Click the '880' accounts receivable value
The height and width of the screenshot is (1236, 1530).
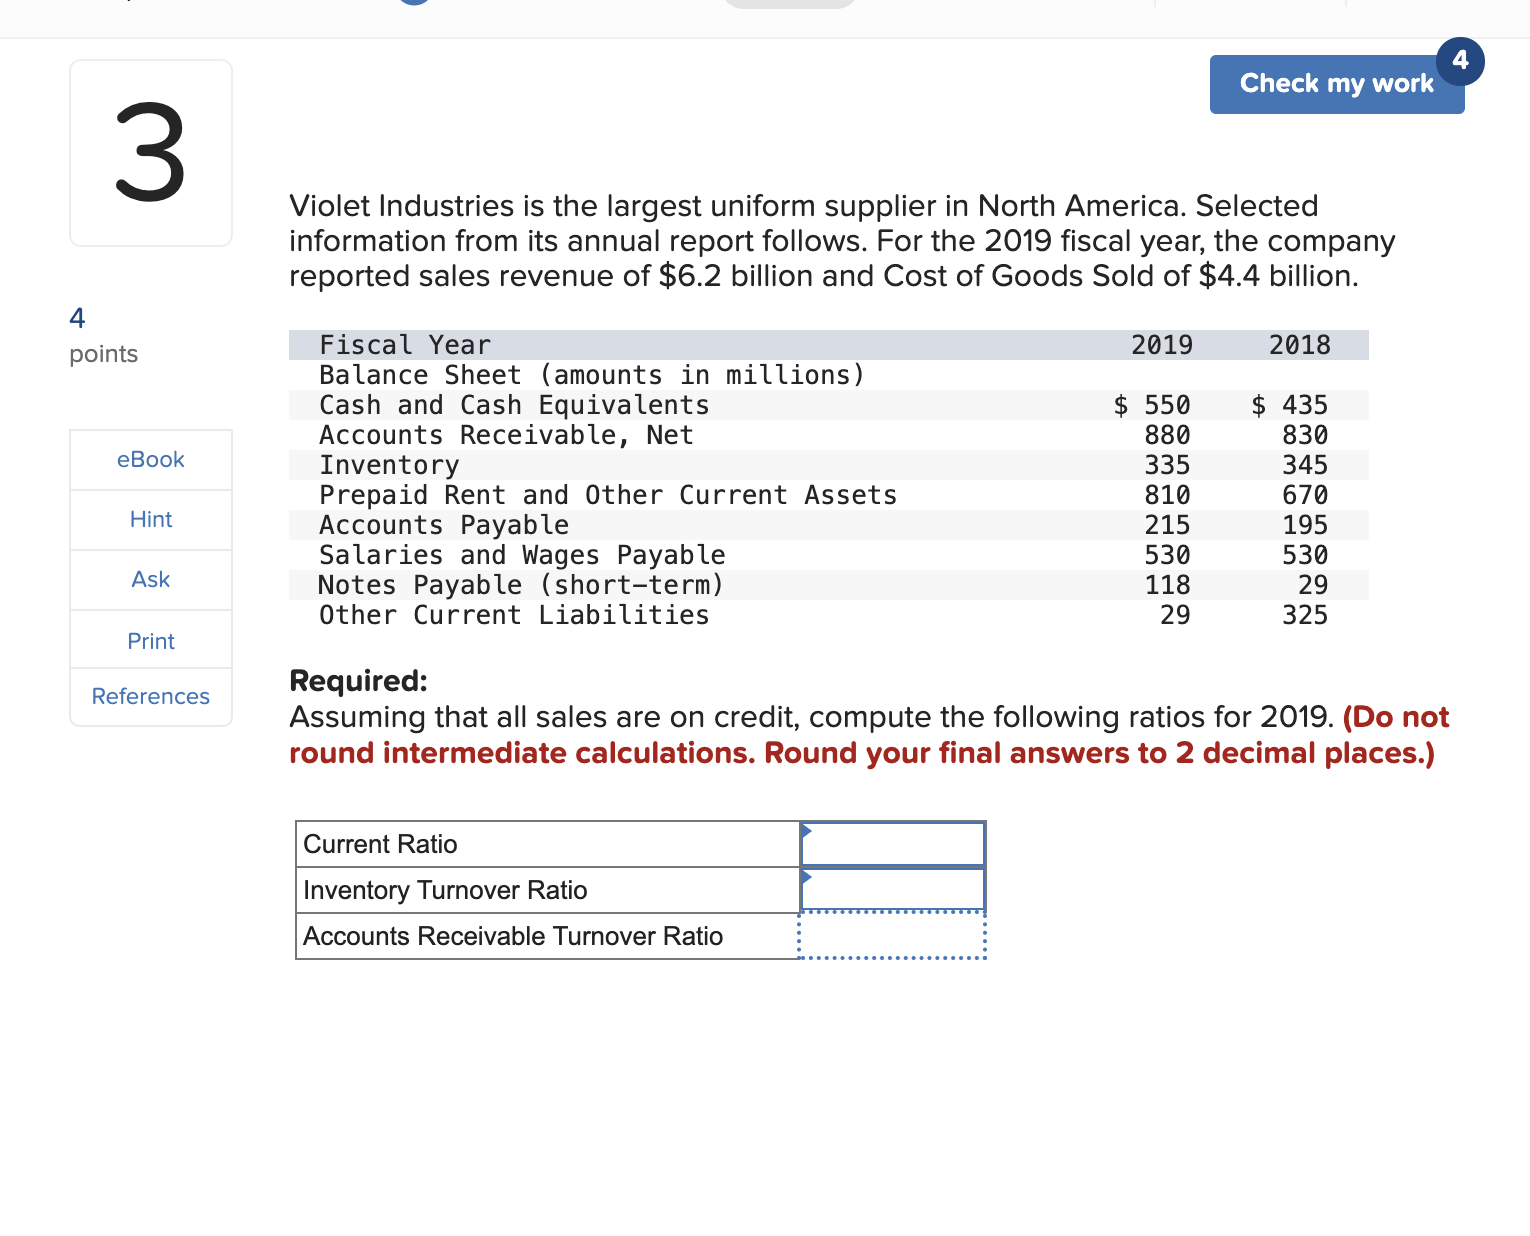pyautogui.click(x=1168, y=435)
